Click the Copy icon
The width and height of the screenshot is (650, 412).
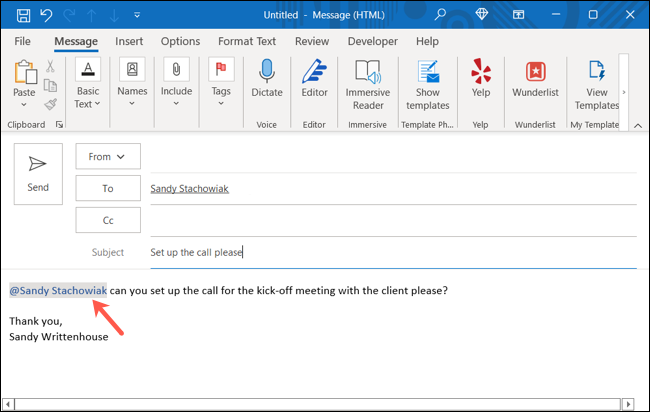(51, 85)
